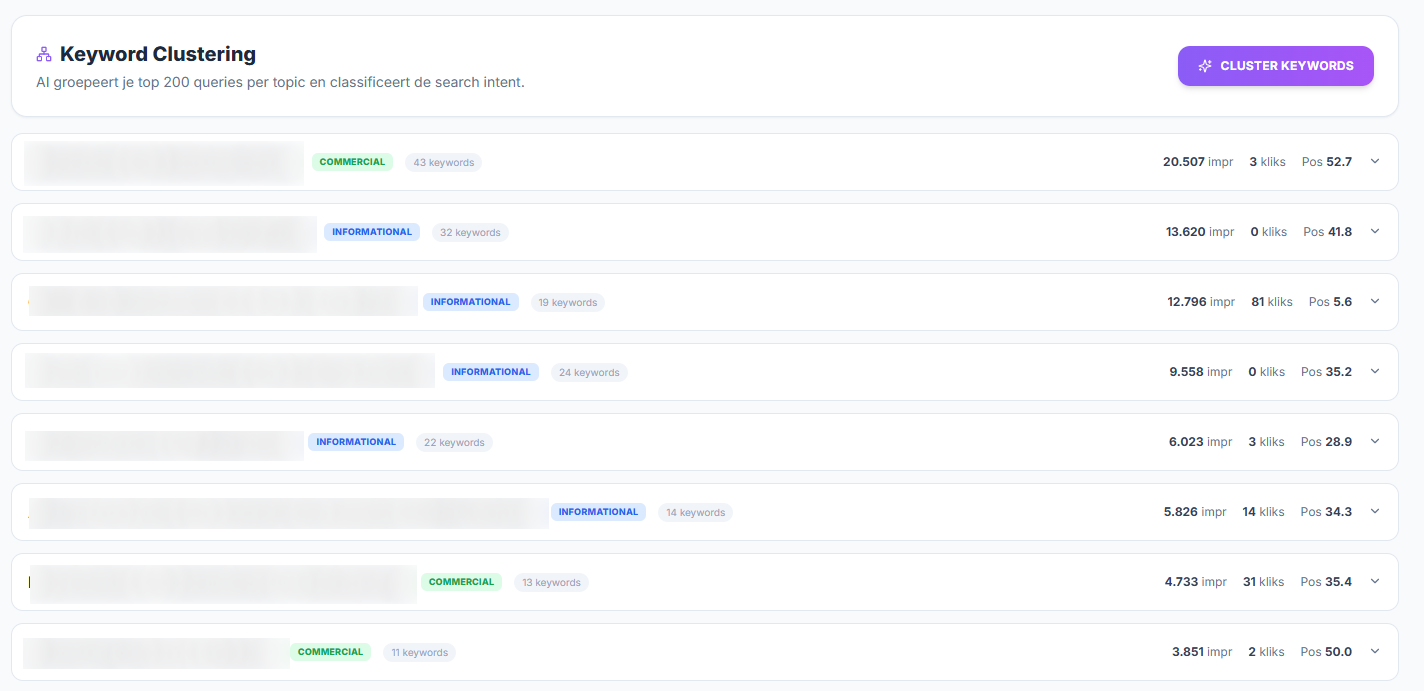Click the Cluster Keywords button
The height and width of the screenshot is (691, 1424).
[1275, 66]
